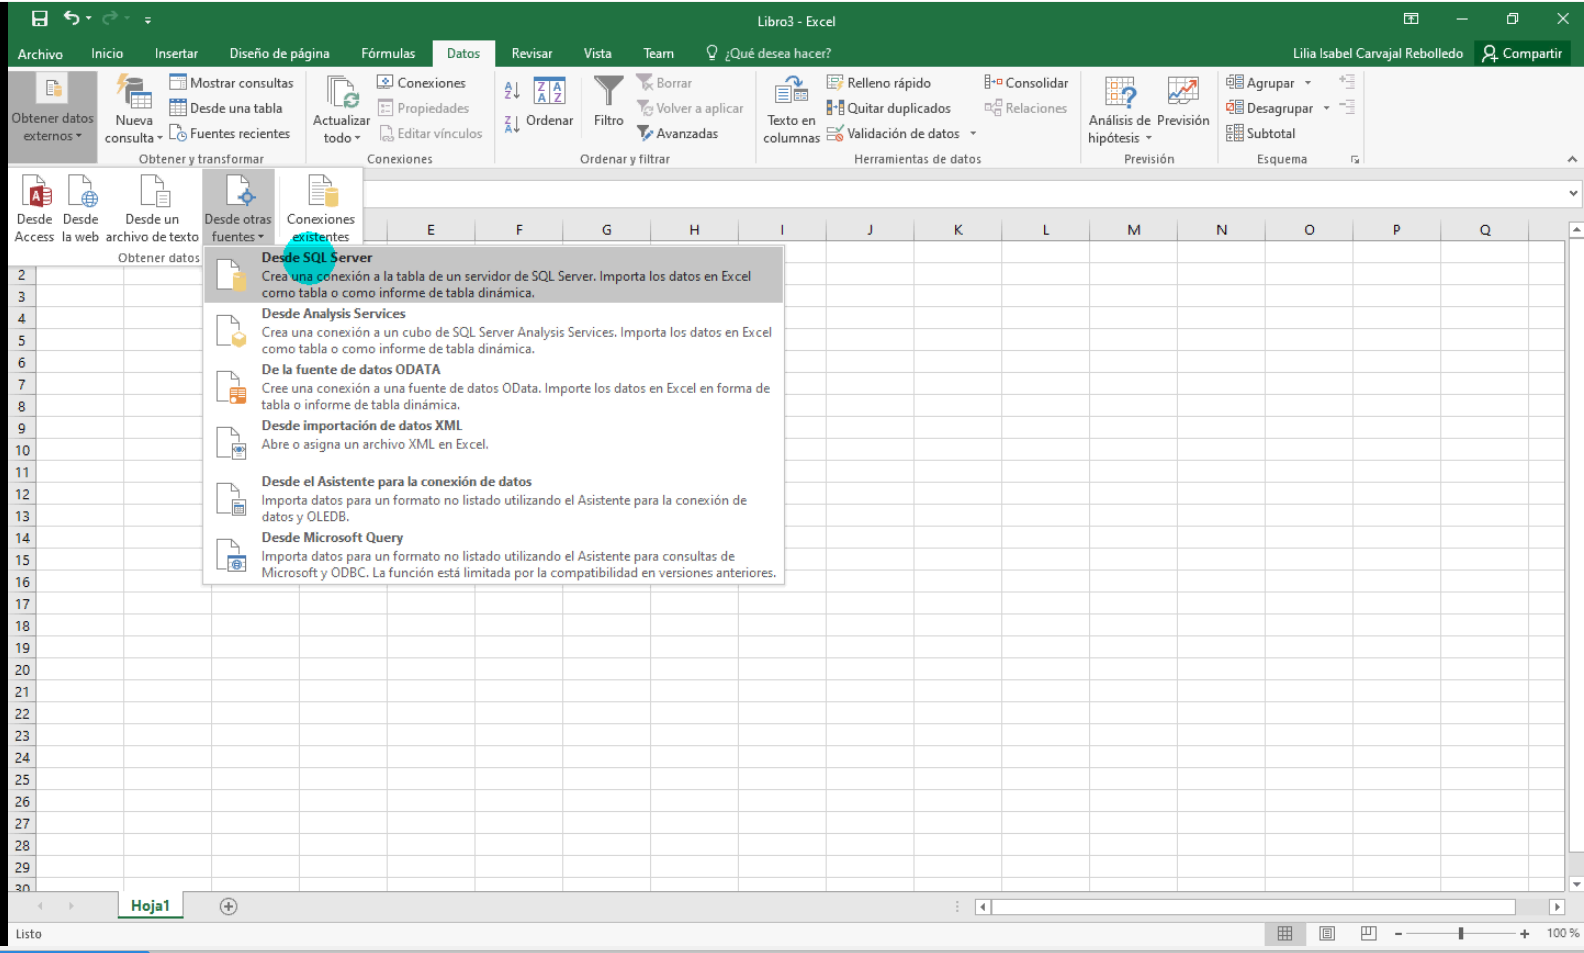The height and width of the screenshot is (953, 1584).
Task: Select column M header
Action: 1134,230
